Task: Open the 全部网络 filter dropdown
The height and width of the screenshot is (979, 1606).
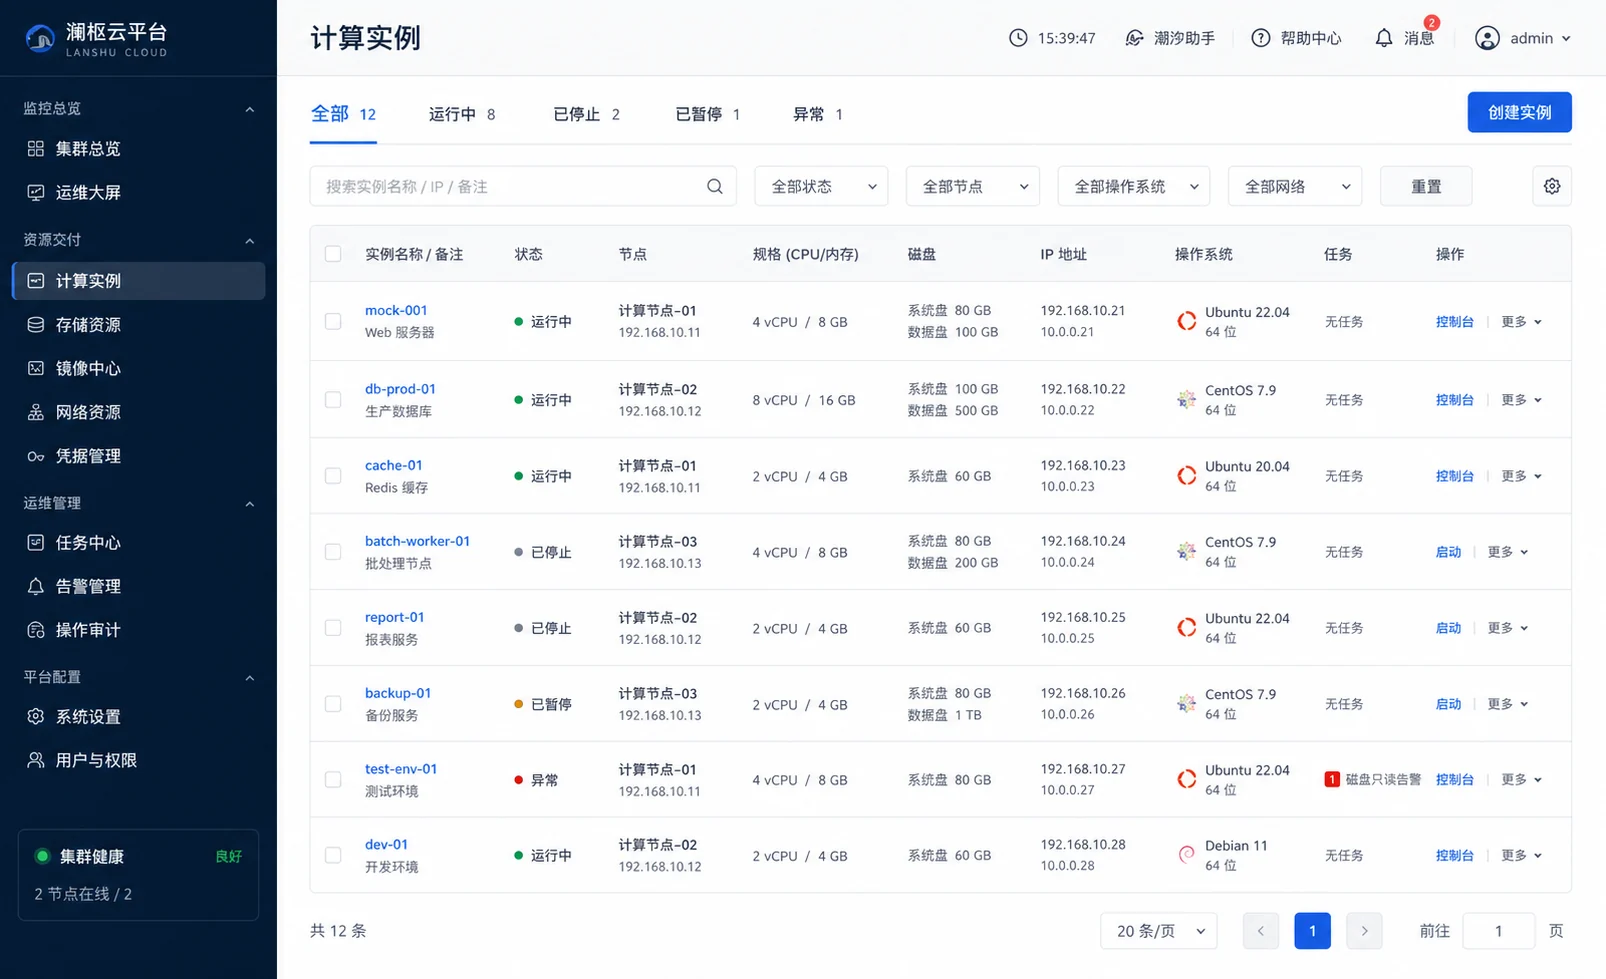Action: tap(1295, 186)
